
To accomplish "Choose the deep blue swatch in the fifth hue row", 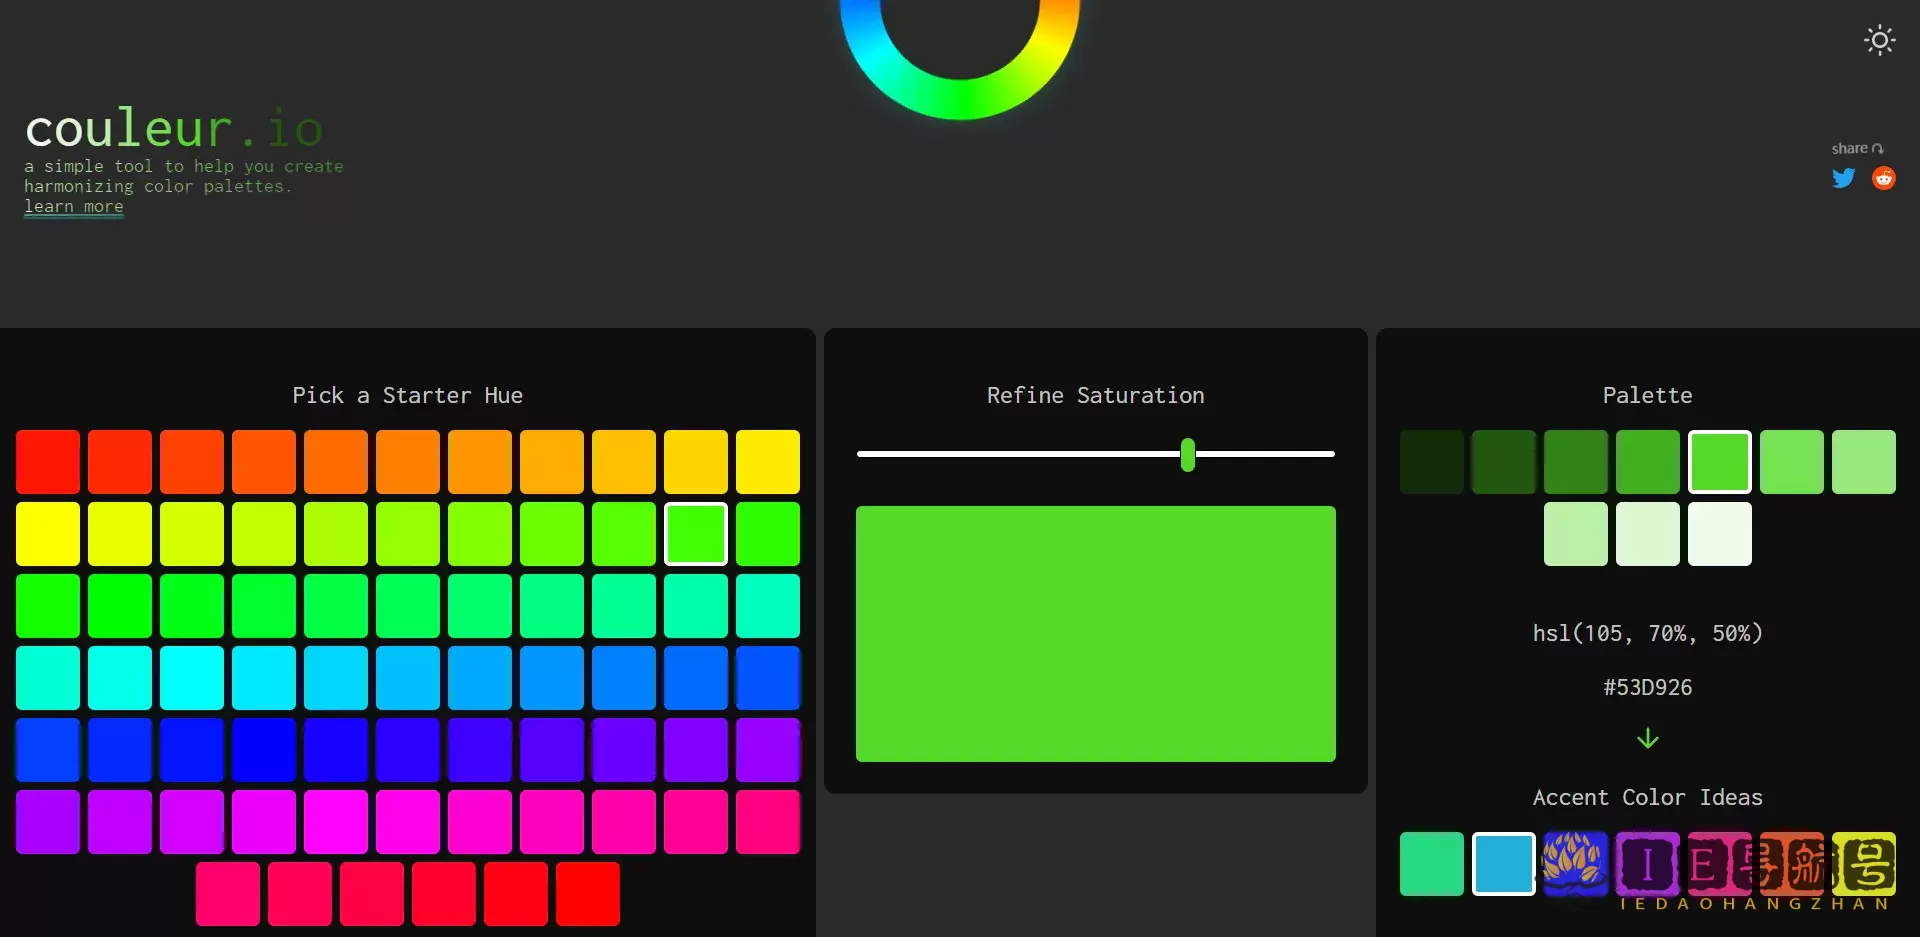I will [x=264, y=750].
